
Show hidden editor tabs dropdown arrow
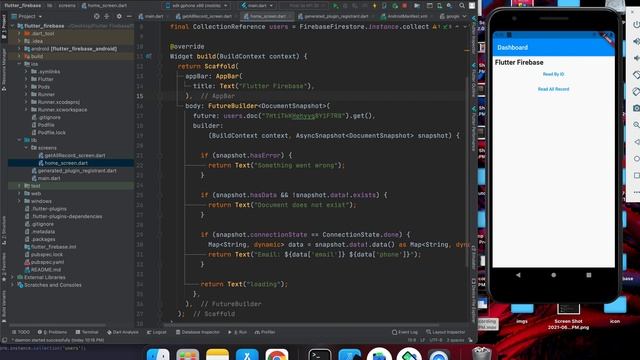pyautogui.click(x=464, y=16)
